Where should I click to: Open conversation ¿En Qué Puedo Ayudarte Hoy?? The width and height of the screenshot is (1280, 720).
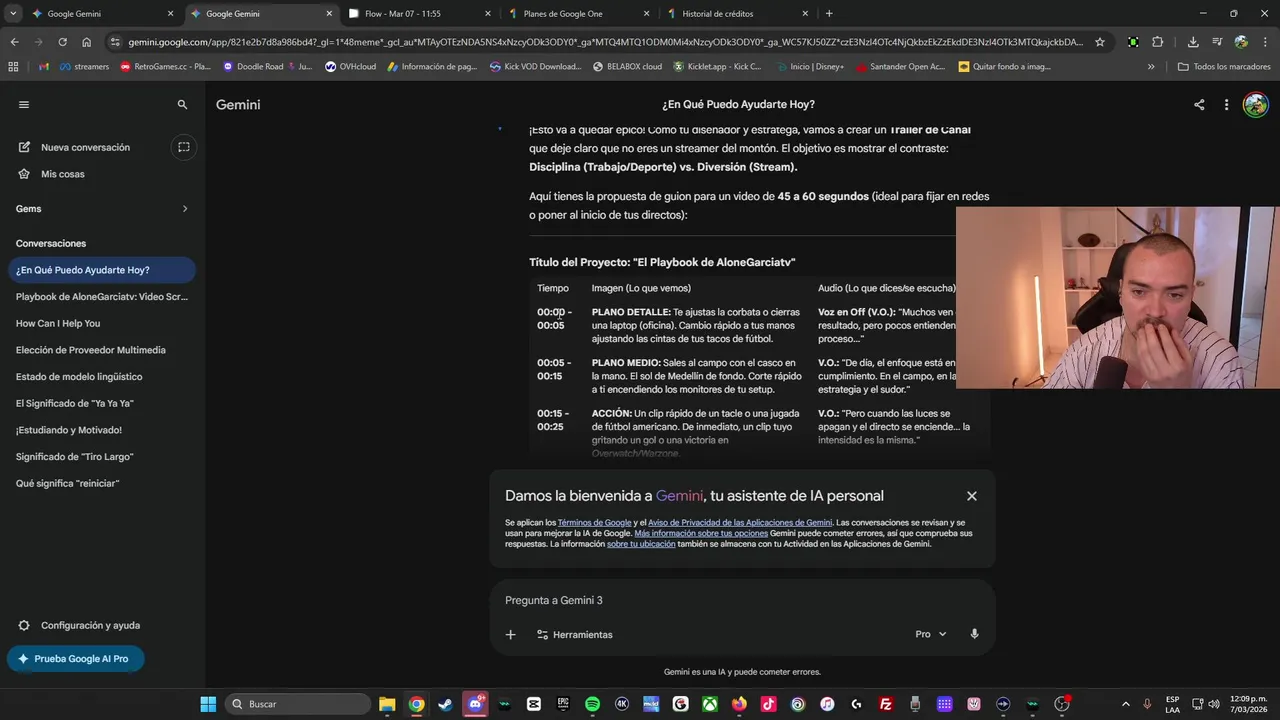pyautogui.click(x=101, y=270)
